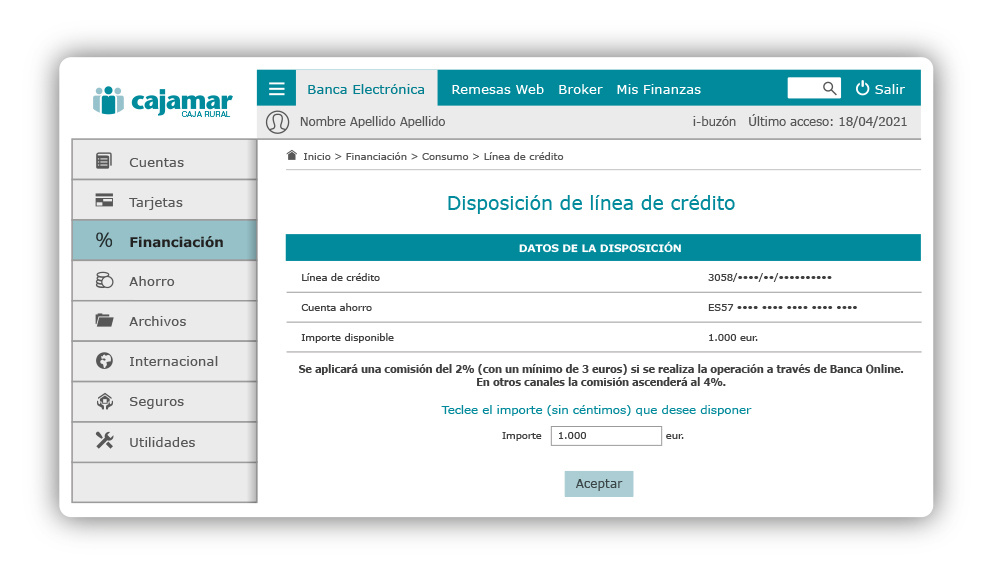Click the name Nombre Apellido Apellido
Viewport: 992px width, 585px height.
coord(373,121)
